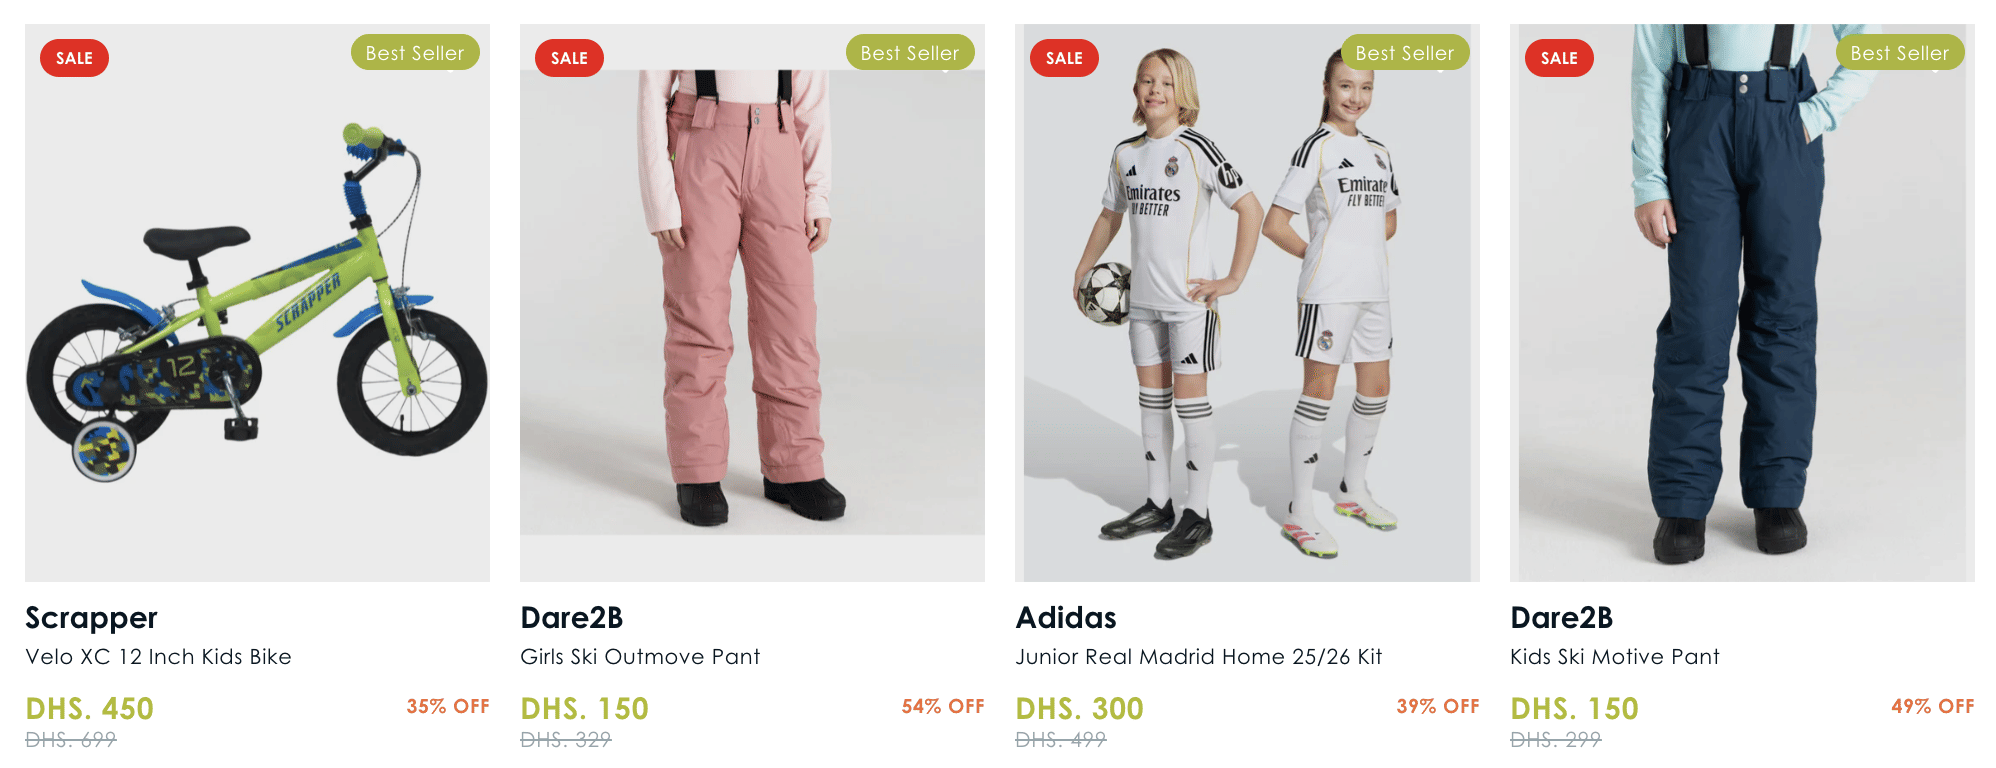Screen dimensions: 1996x768
Task: Click the Best Seller tag on the Adidas kit
Action: click(x=1405, y=53)
